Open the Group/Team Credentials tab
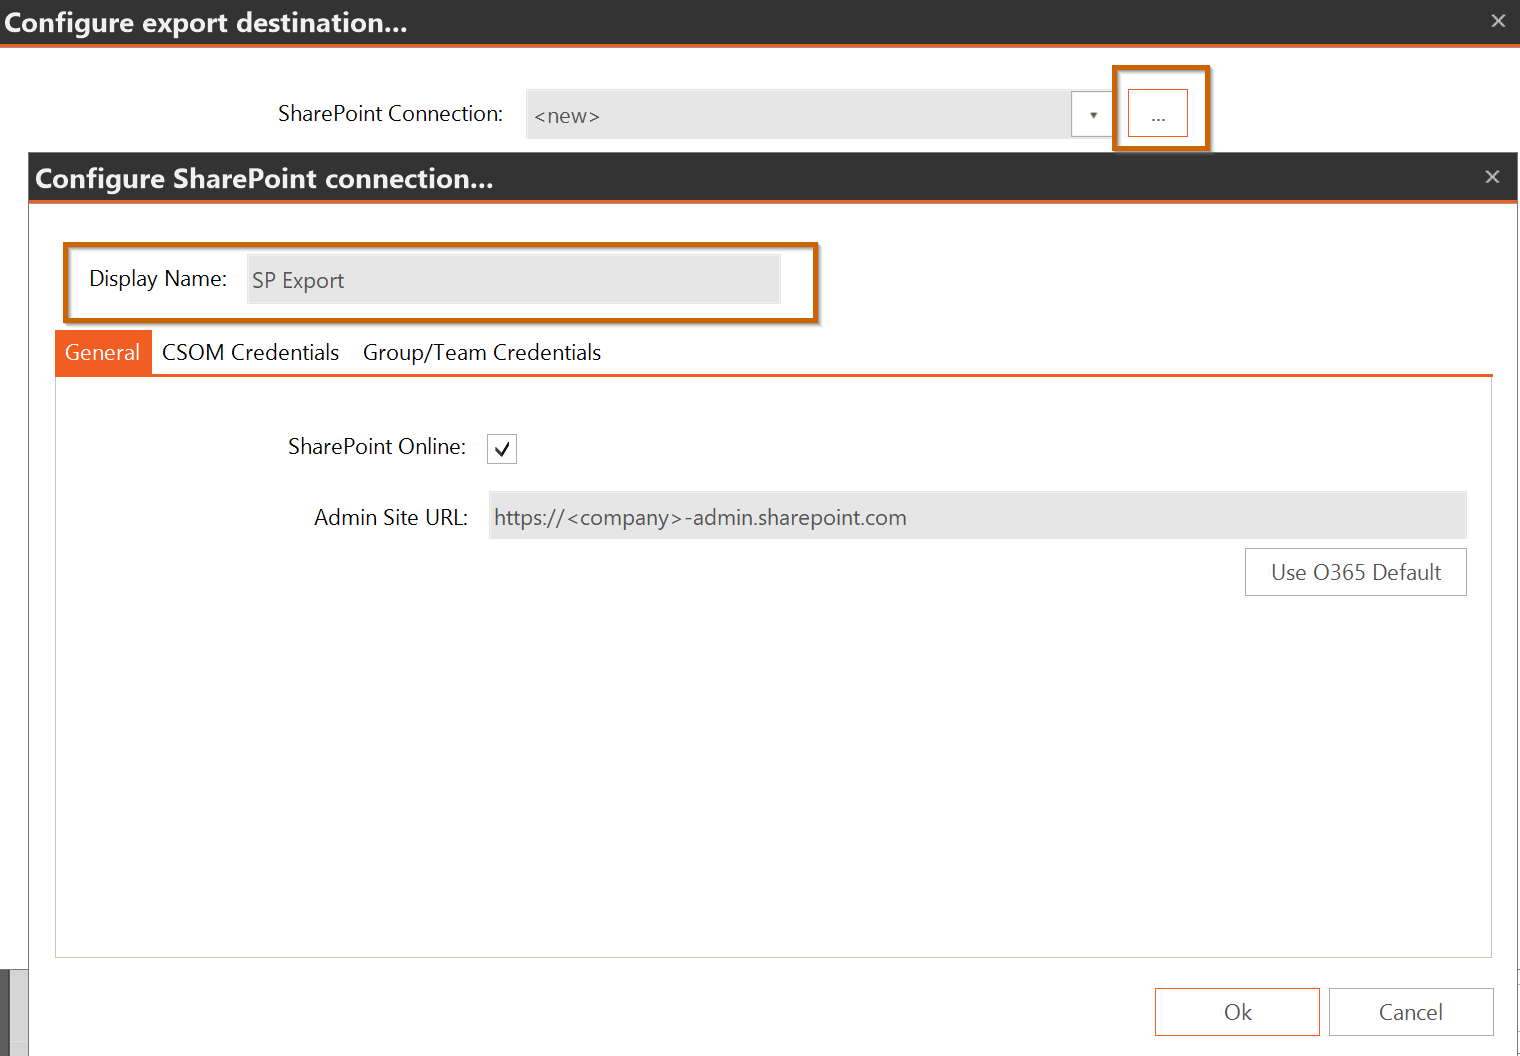1520x1056 pixels. (482, 352)
